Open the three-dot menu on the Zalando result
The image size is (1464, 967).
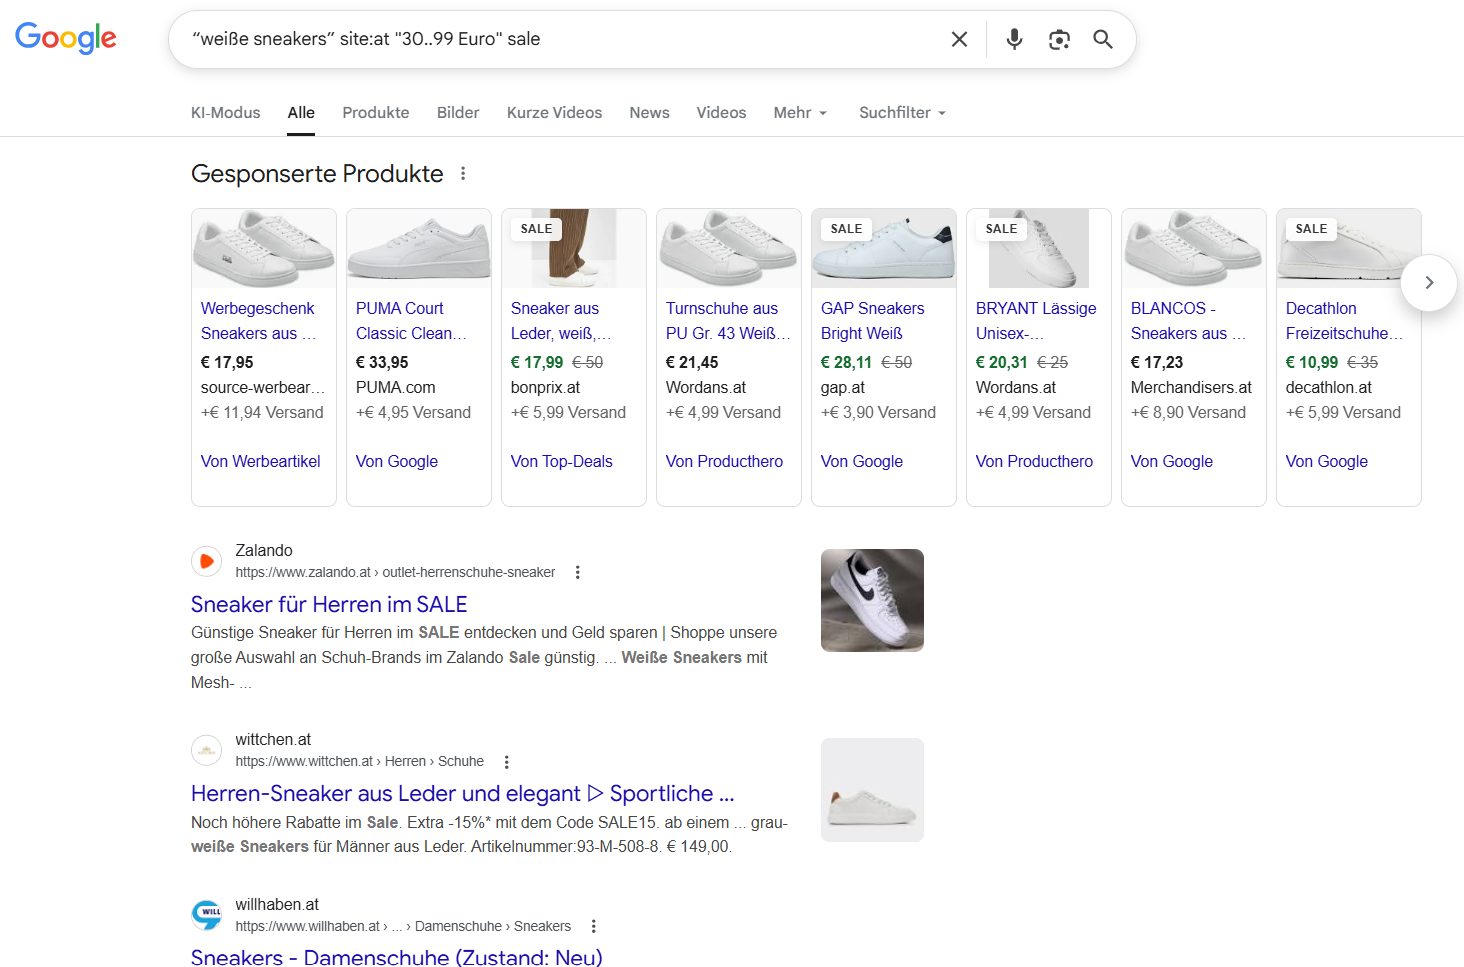[578, 571]
